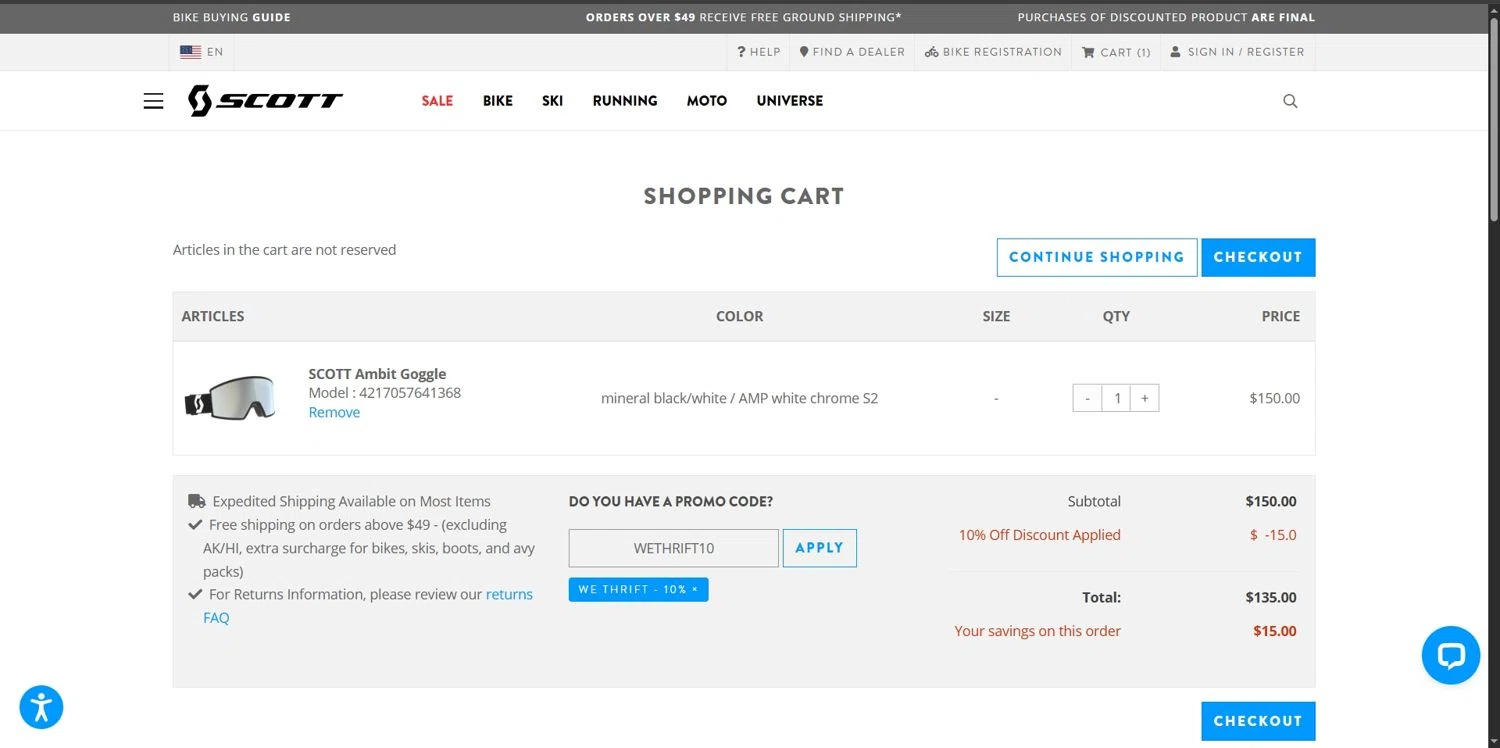The height and width of the screenshot is (748, 1500).
Task: Click the mineral black/white color text
Action: (x=739, y=398)
